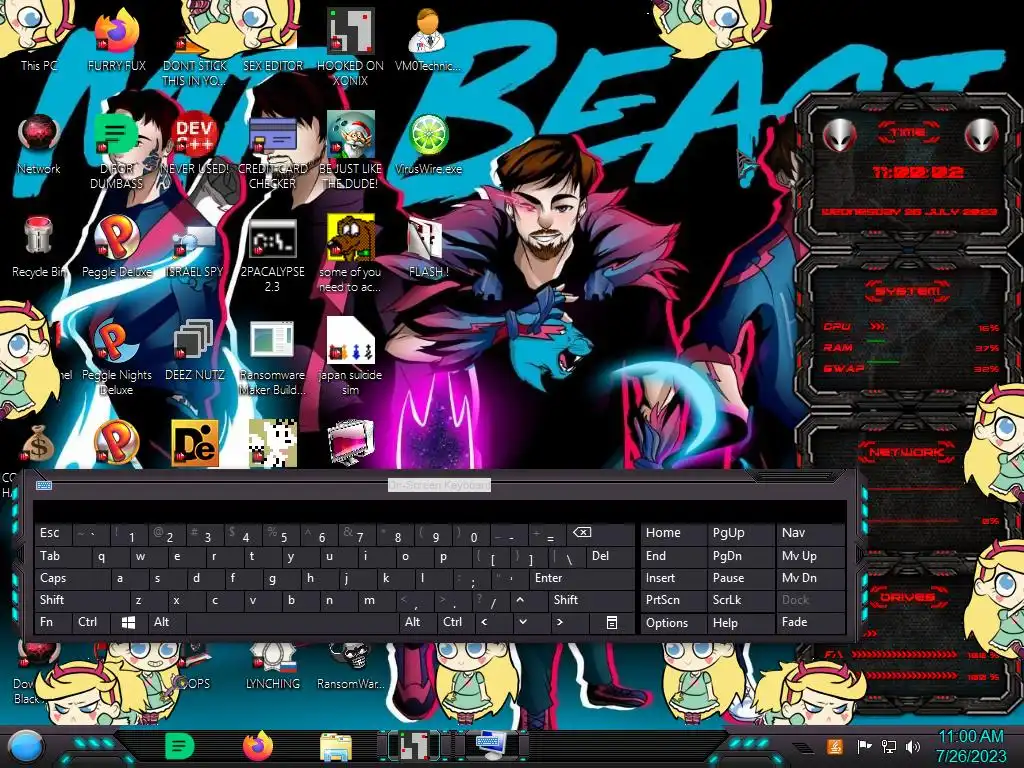Open Firefox from the taskbar
Screen dimensions: 1024x768
(258, 746)
